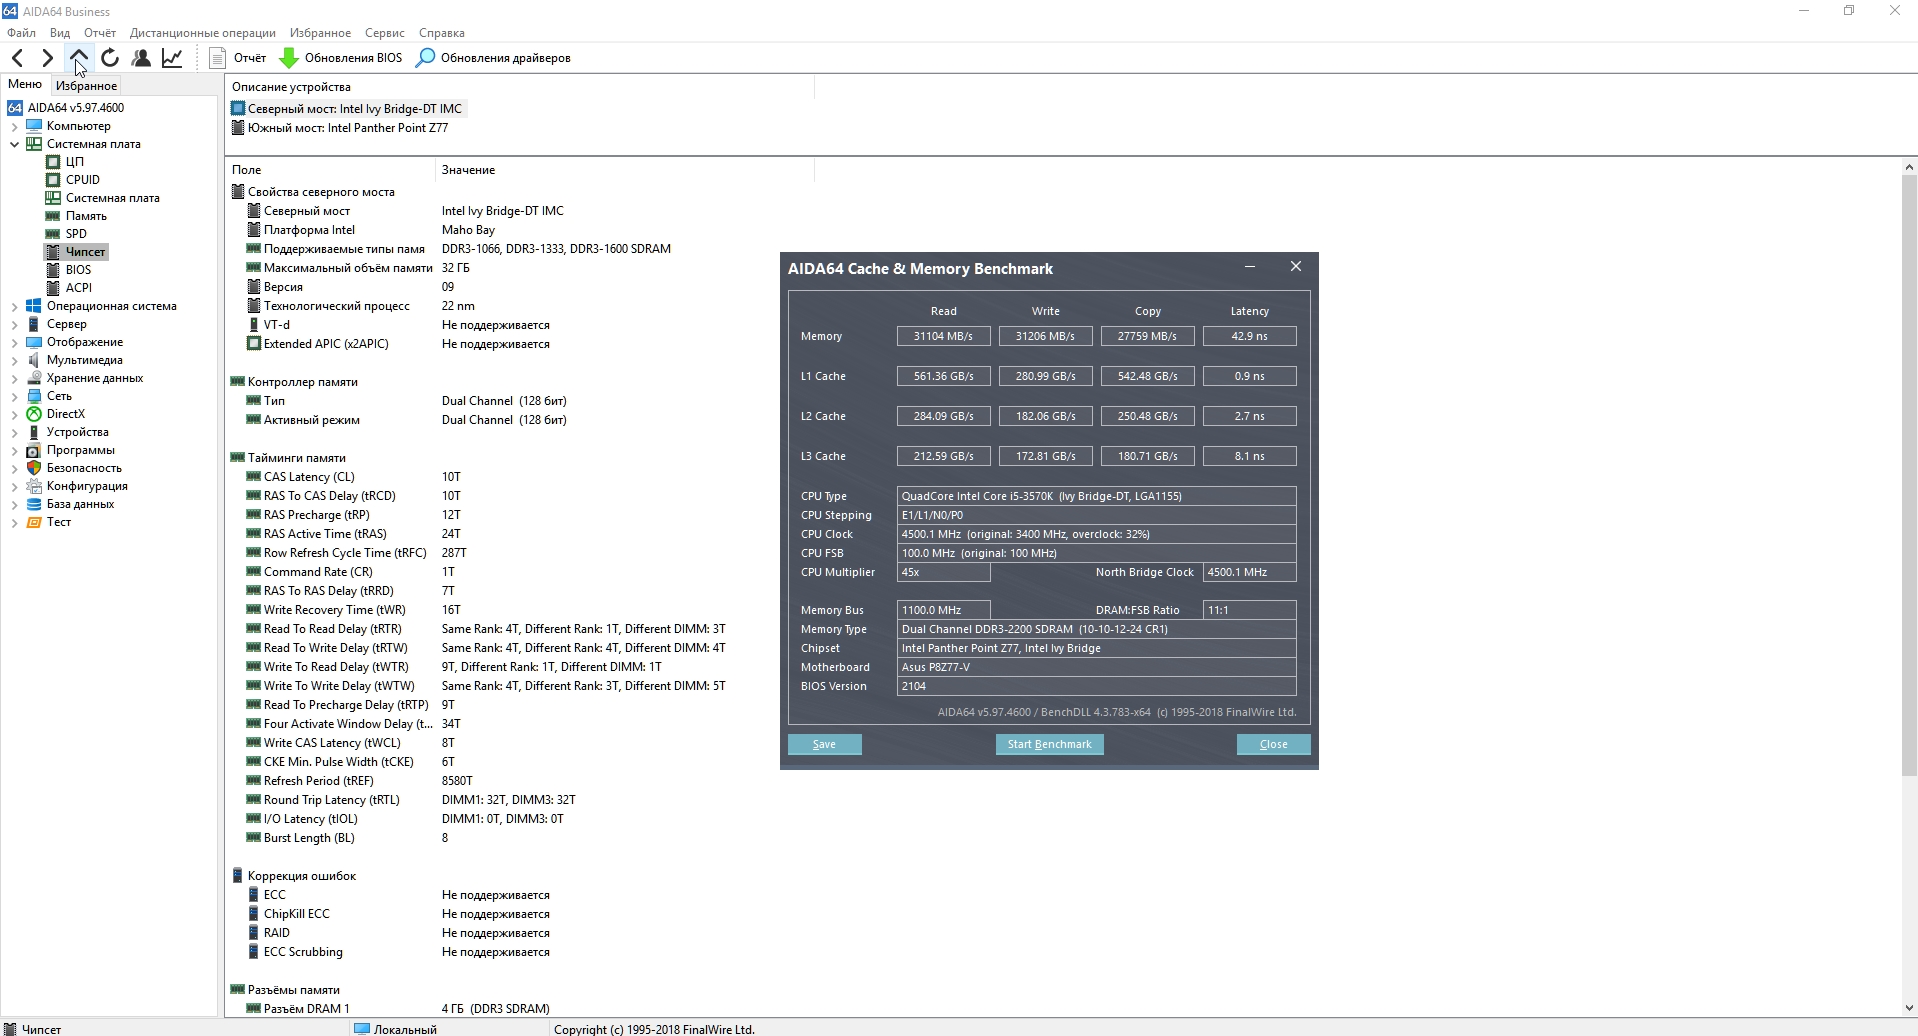Click the Отчёт report toolbar button
The height and width of the screenshot is (1036, 1918).
point(238,58)
